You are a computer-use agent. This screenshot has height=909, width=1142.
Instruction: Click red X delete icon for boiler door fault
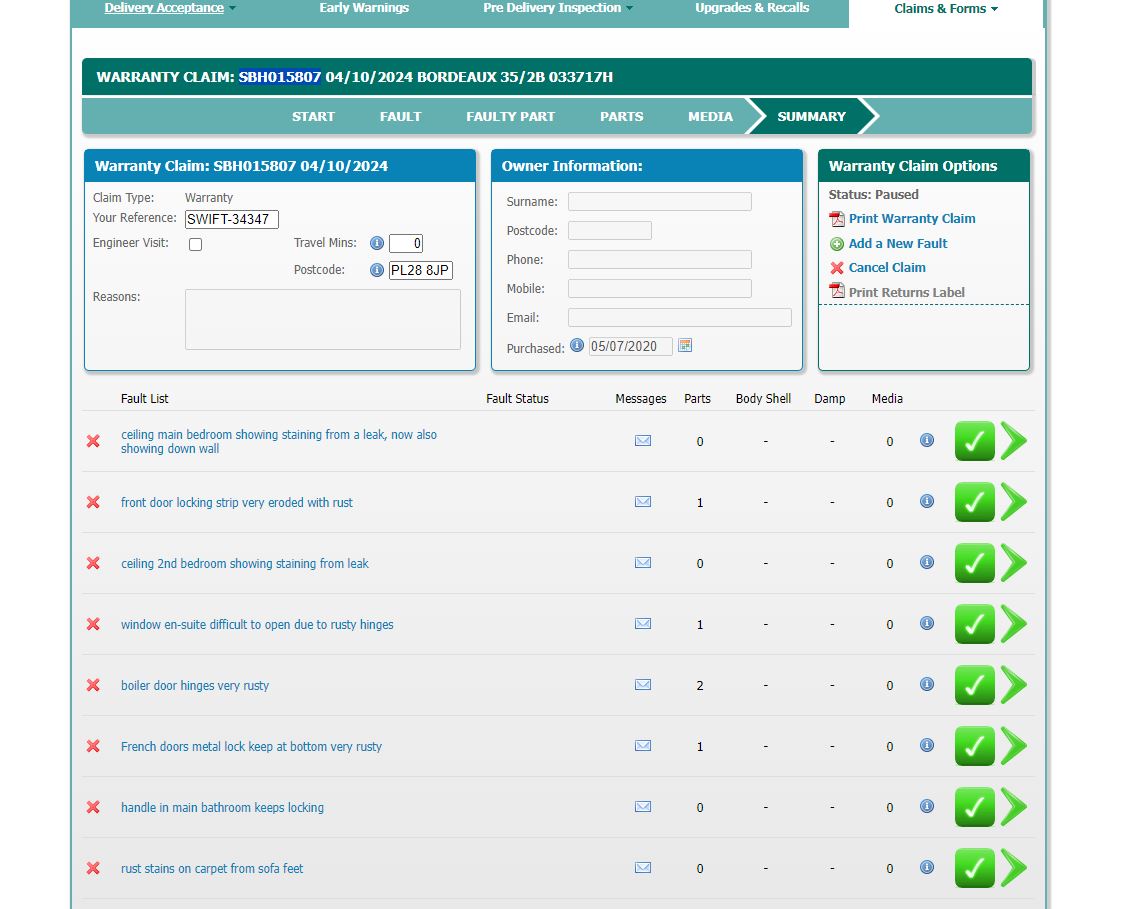pyautogui.click(x=93, y=685)
